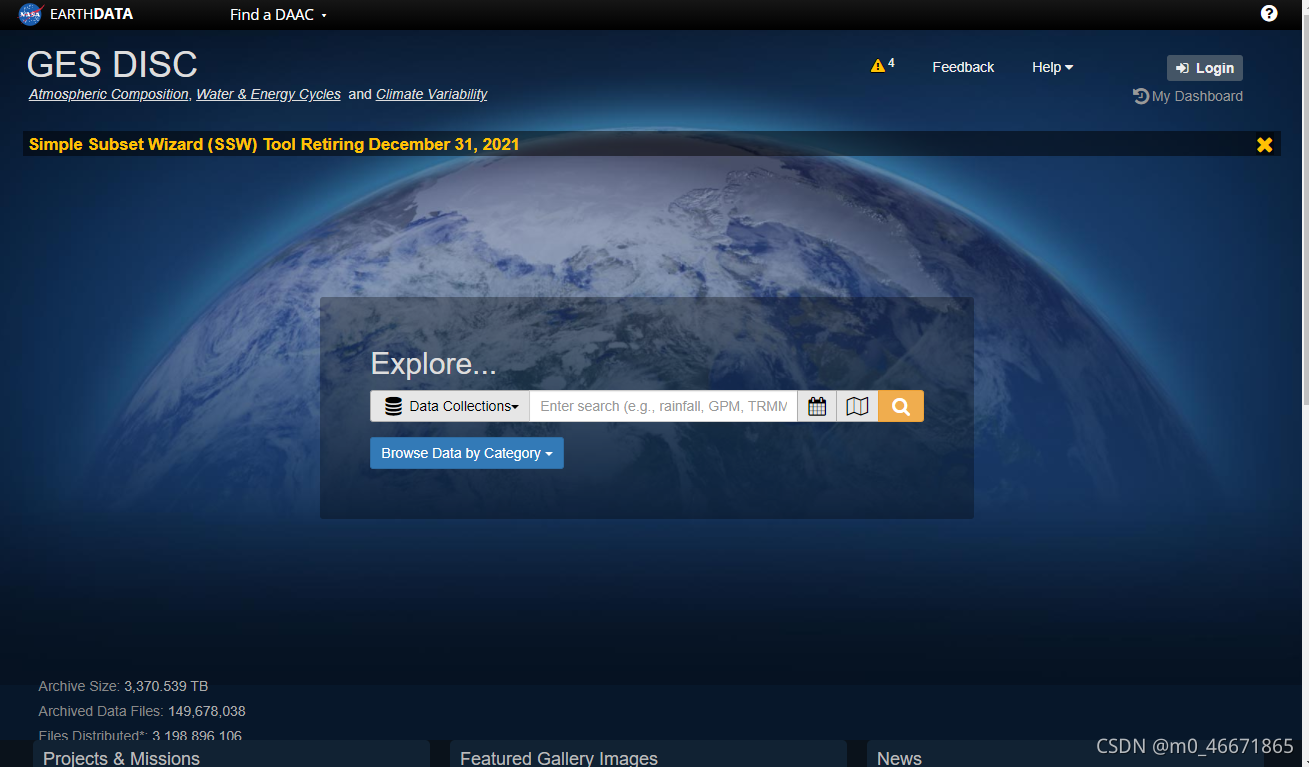1309x767 pixels.
Task: Open the calendar date range picker
Action: click(x=817, y=406)
